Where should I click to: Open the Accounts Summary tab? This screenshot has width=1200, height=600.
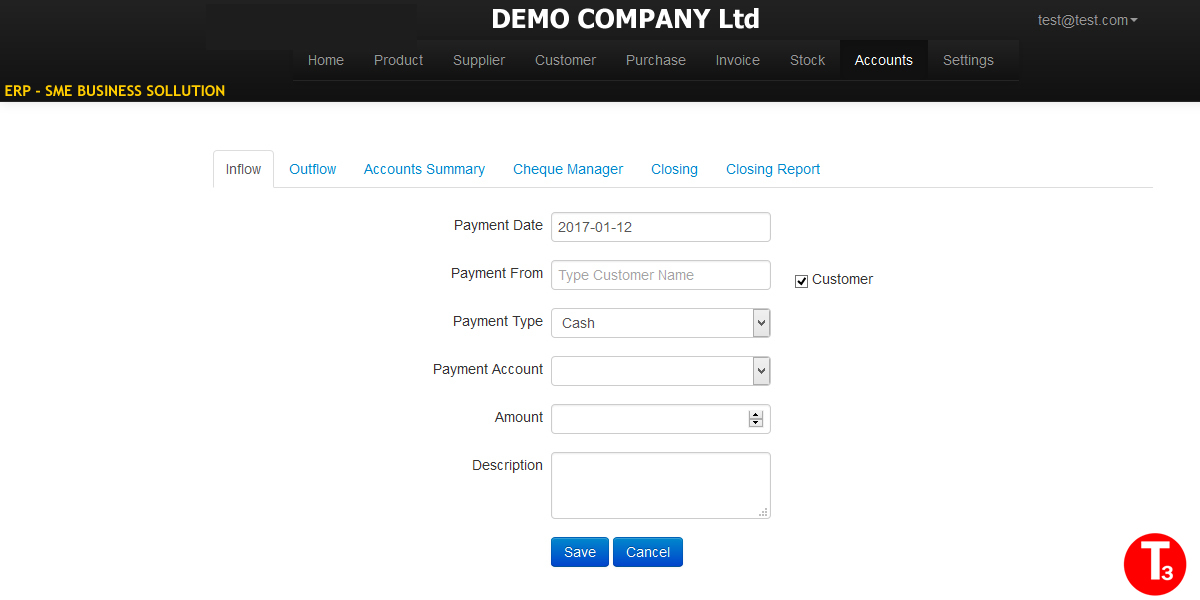(x=424, y=169)
